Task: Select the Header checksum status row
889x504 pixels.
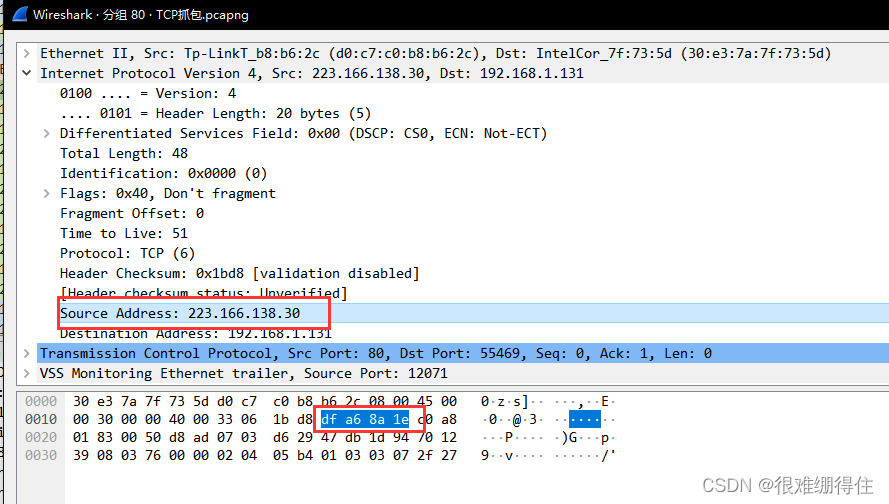Action: [x=204, y=293]
